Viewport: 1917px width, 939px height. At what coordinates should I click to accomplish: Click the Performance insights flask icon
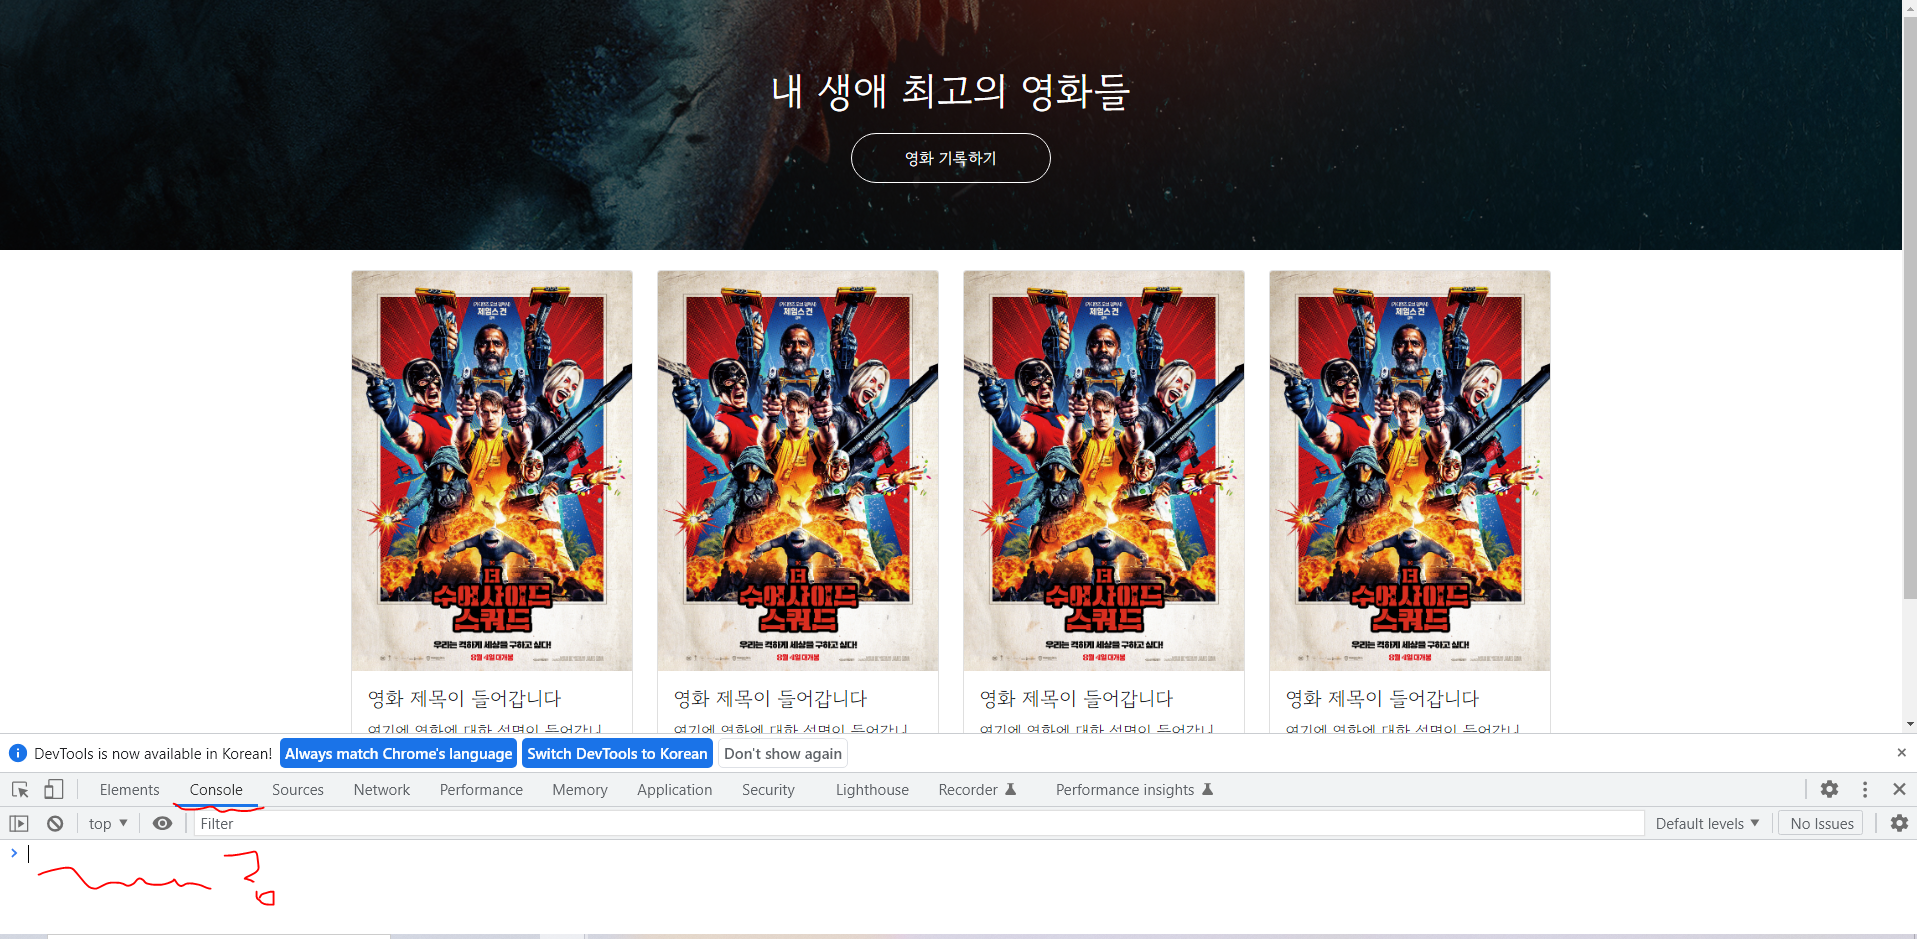pyautogui.click(x=1207, y=789)
